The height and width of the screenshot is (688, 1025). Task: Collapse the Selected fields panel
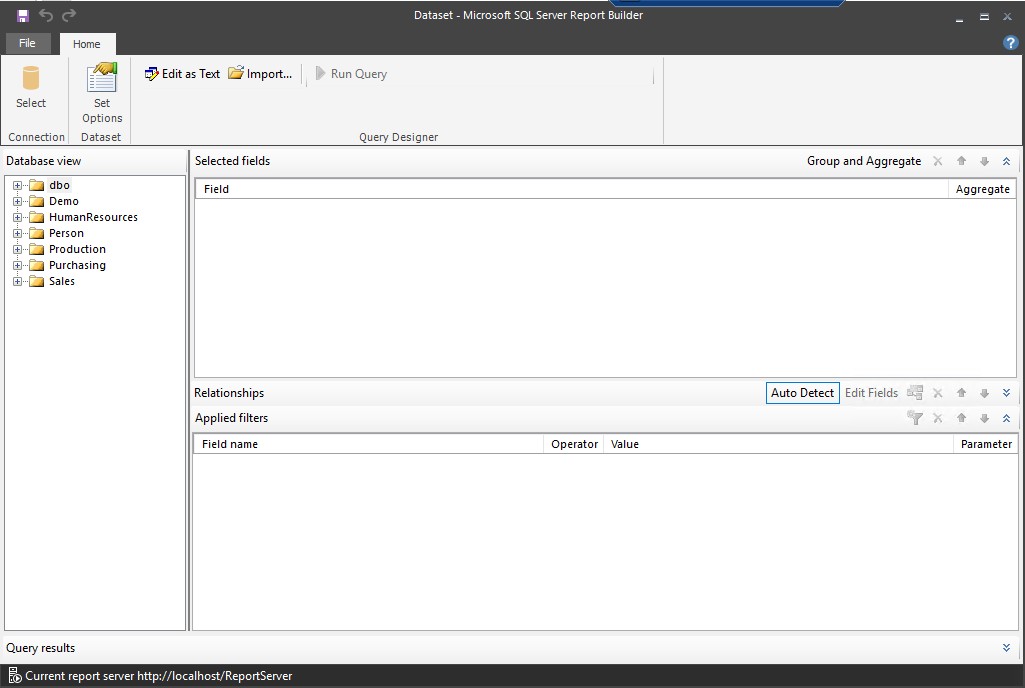1006,161
